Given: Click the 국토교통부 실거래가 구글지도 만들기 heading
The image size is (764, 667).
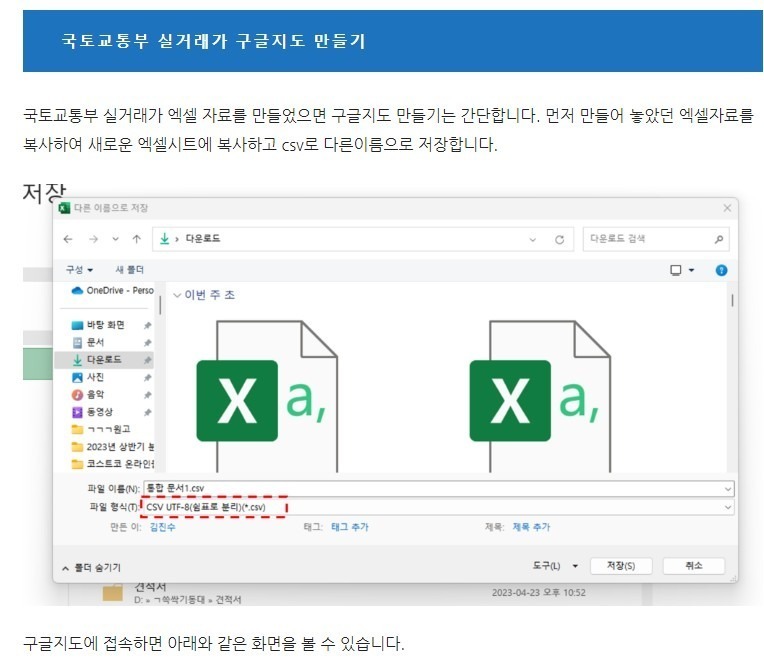Looking at the screenshot, I should (x=213, y=41).
